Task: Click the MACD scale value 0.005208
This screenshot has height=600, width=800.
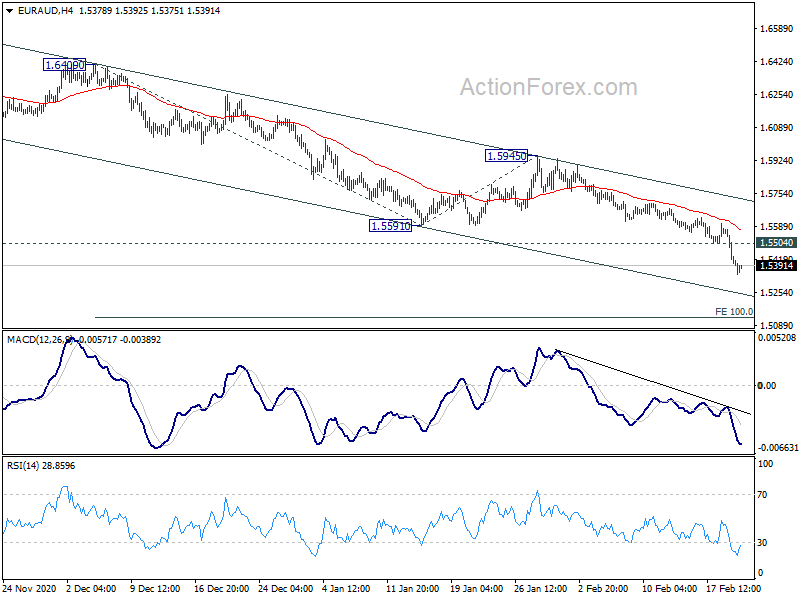Action: (777, 338)
